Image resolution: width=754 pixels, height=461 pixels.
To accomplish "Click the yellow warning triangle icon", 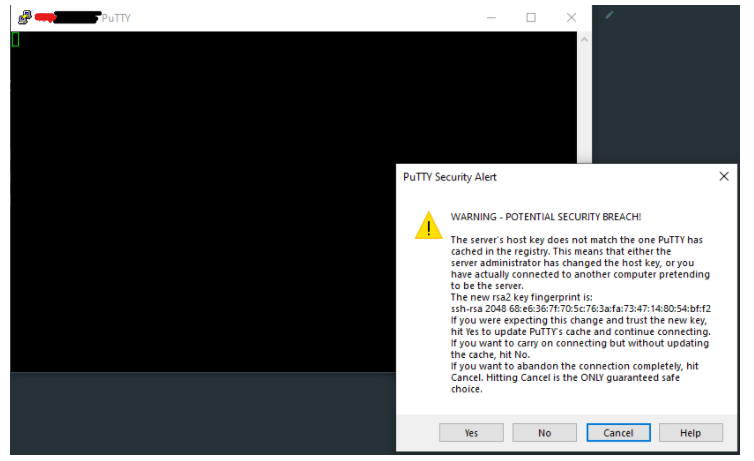I will [428, 225].
